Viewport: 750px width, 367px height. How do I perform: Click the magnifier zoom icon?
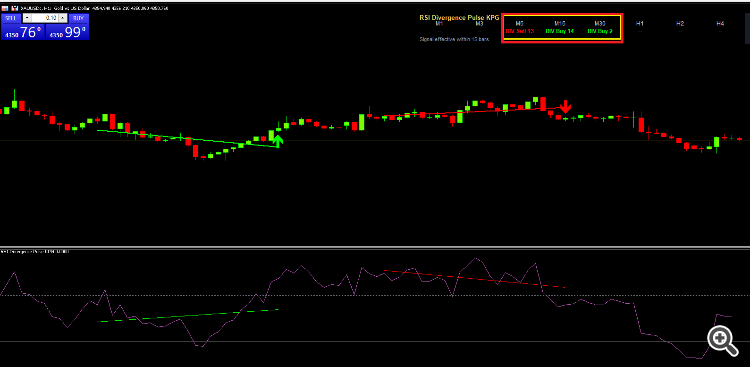pyautogui.click(x=722, y=340)
